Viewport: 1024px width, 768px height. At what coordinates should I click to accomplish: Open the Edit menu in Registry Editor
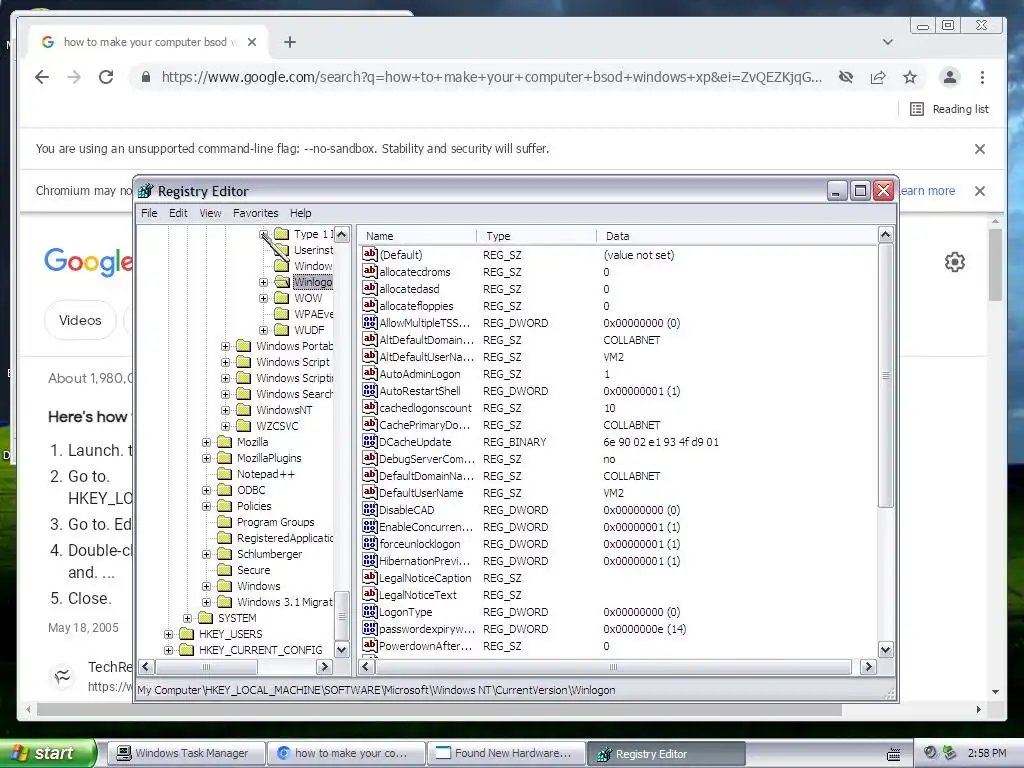pos(178,213)
